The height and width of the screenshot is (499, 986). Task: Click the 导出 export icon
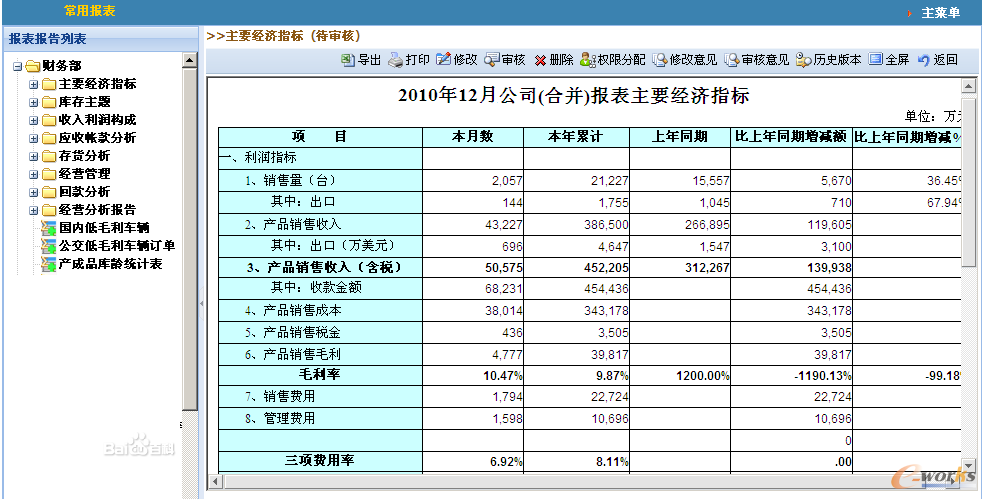[348, 60]
